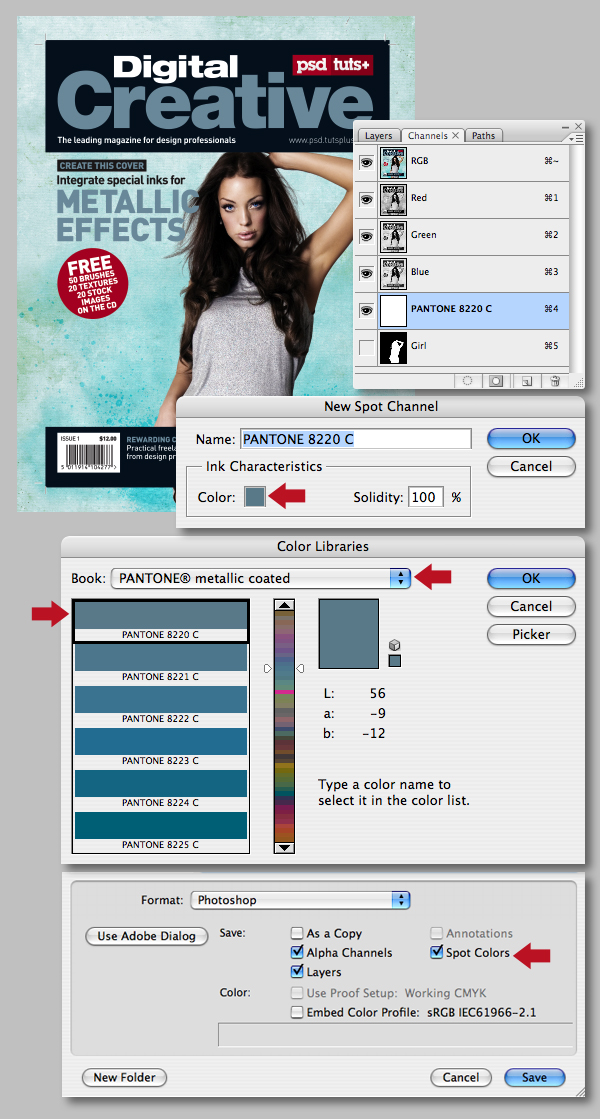Click the vertical color spectrum strip
Viewport: 600px width, 1119px height.
(285, 726)
